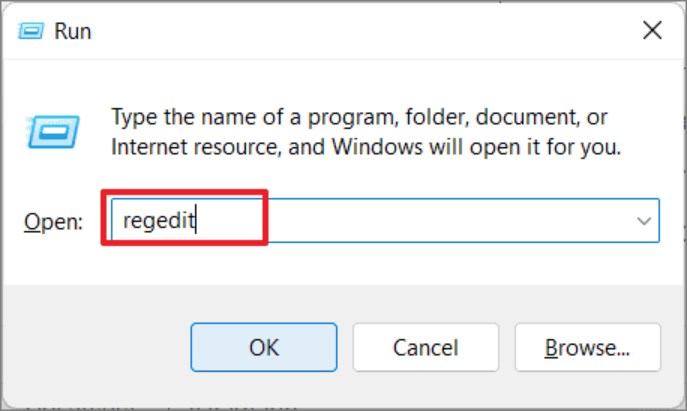Click the large Run program icon
687x411 pixels.
coord(49,130)
